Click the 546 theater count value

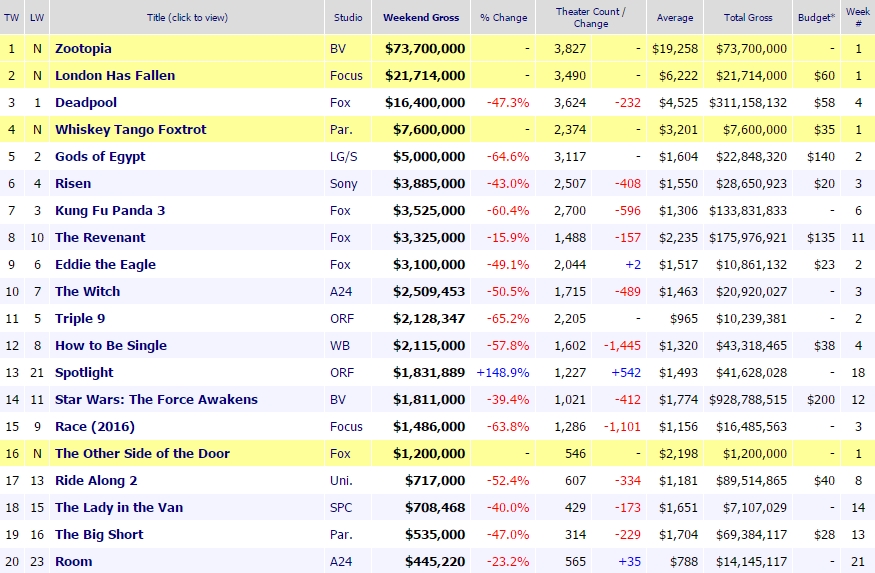576,454
